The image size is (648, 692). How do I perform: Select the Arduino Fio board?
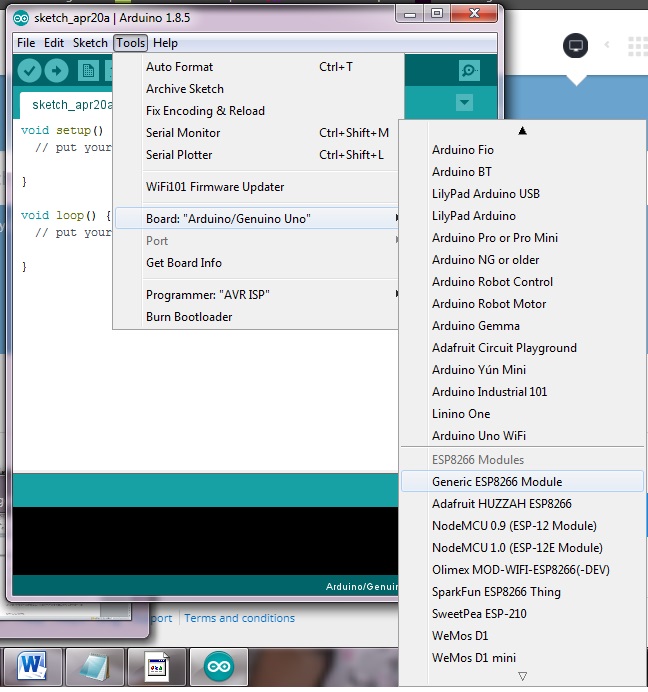522,150
